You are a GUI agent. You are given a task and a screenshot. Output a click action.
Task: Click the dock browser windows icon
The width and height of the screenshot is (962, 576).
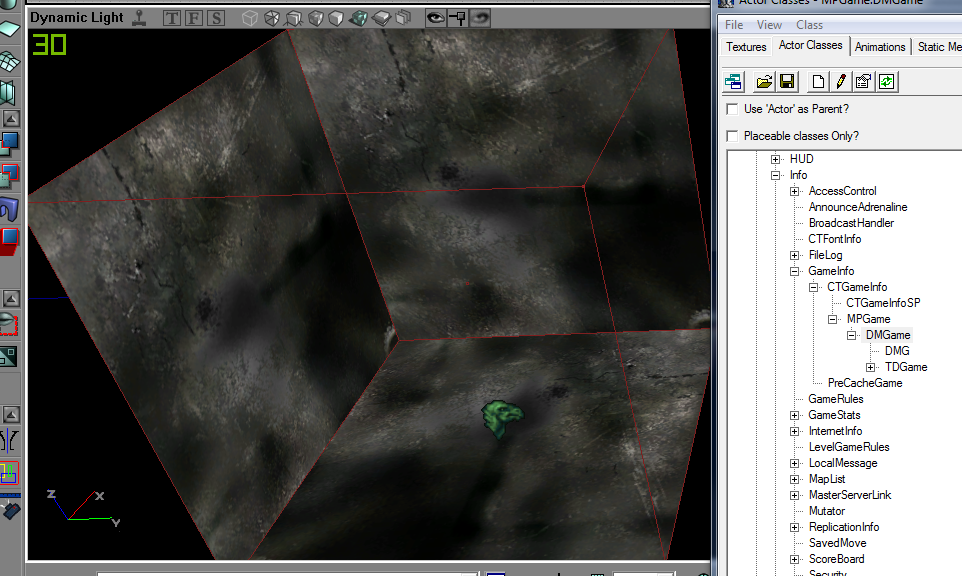[x=733, y=81]
